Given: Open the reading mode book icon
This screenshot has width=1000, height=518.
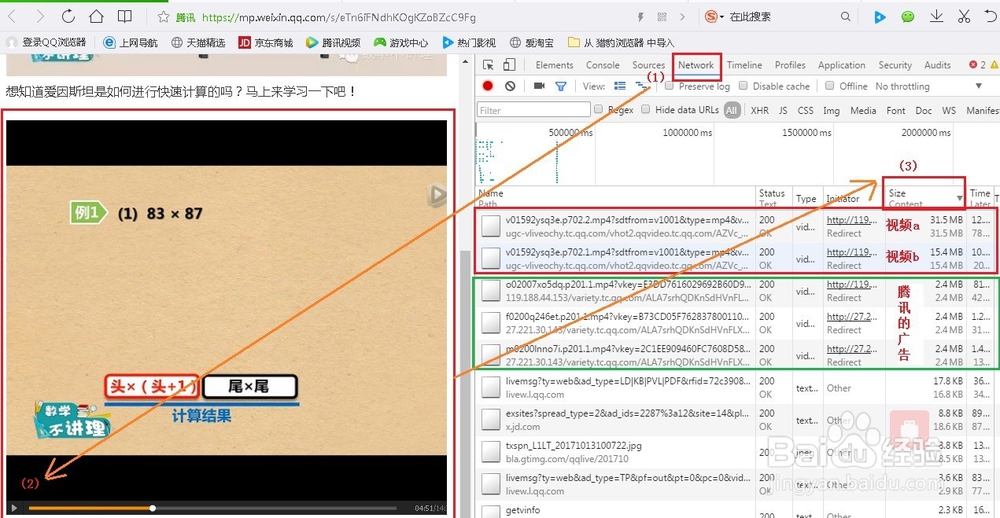Looking at the screenshot, I should pyautogui.click(x=125, y=17).
